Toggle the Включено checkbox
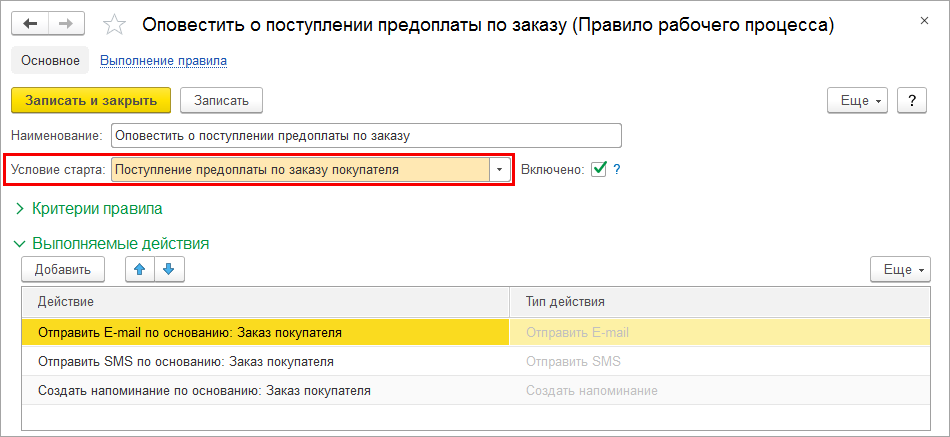Image resolution: width=950 pixels, height=437 pixels. pyautogui.click(x=599, y=169)
